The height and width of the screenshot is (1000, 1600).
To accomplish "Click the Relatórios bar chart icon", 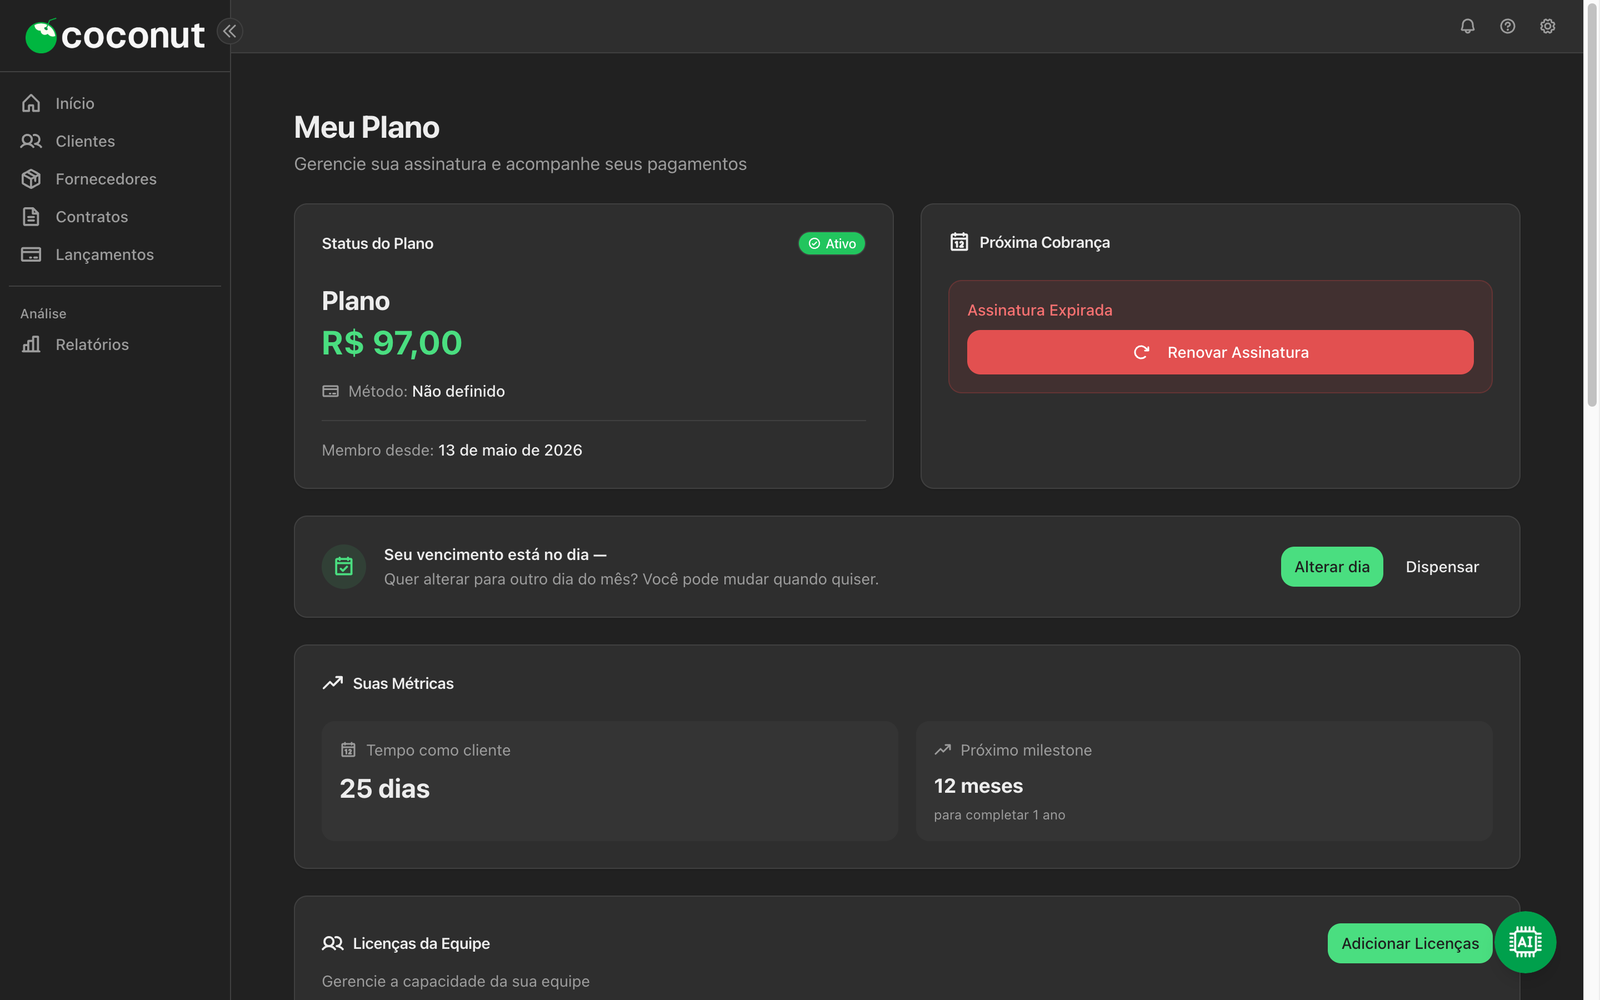I will 31,344.
